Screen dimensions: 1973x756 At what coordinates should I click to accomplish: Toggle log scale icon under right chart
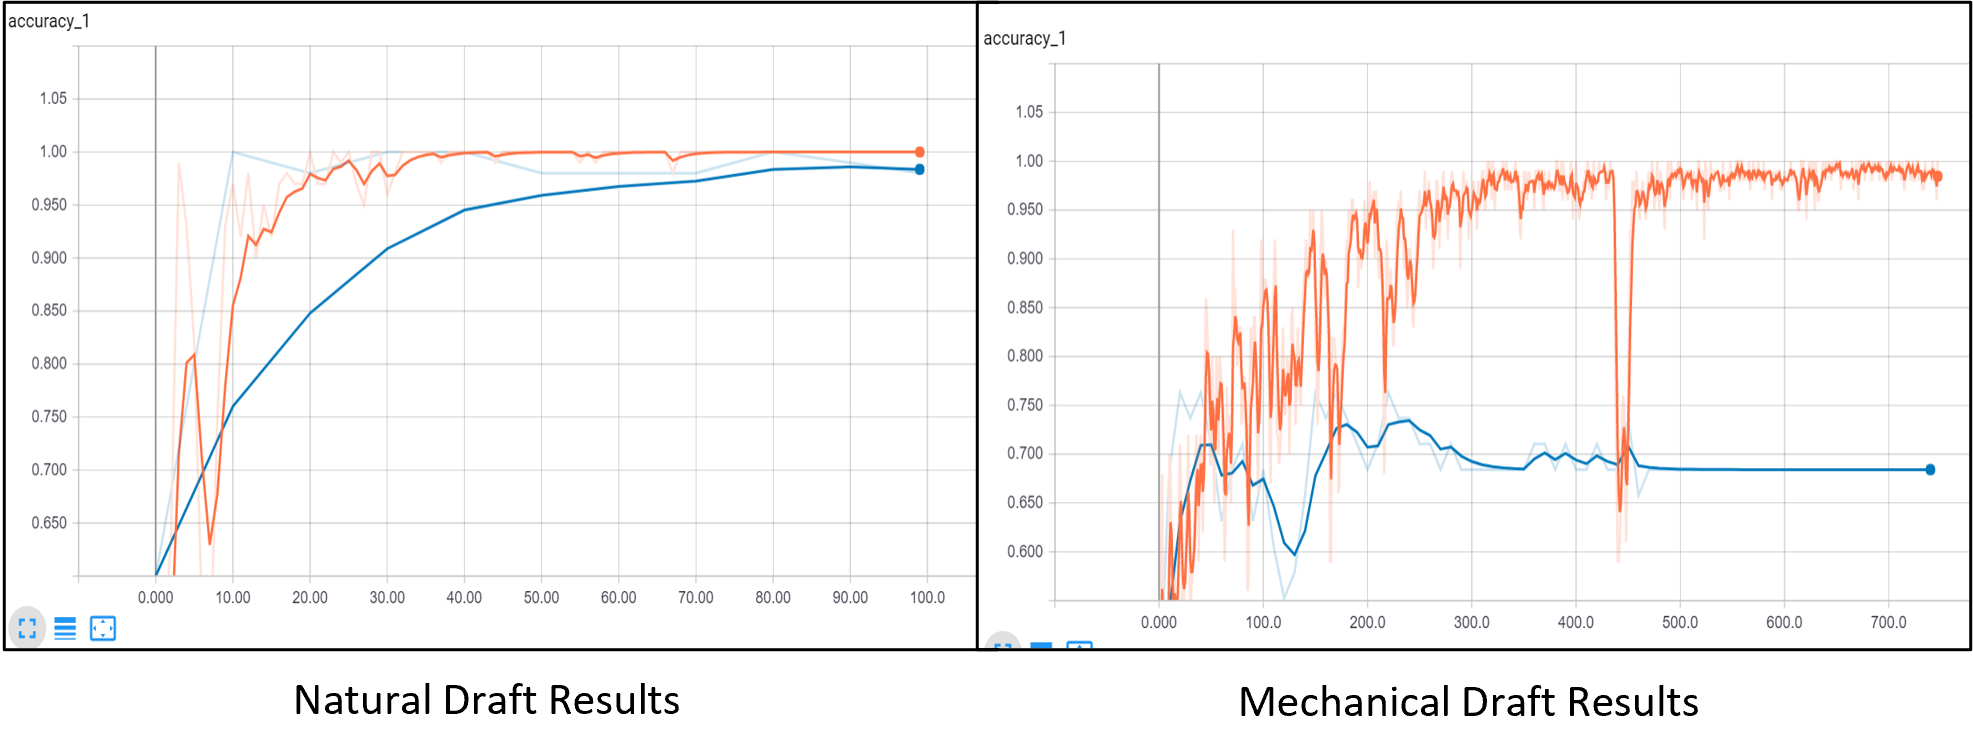point(1041,645)
